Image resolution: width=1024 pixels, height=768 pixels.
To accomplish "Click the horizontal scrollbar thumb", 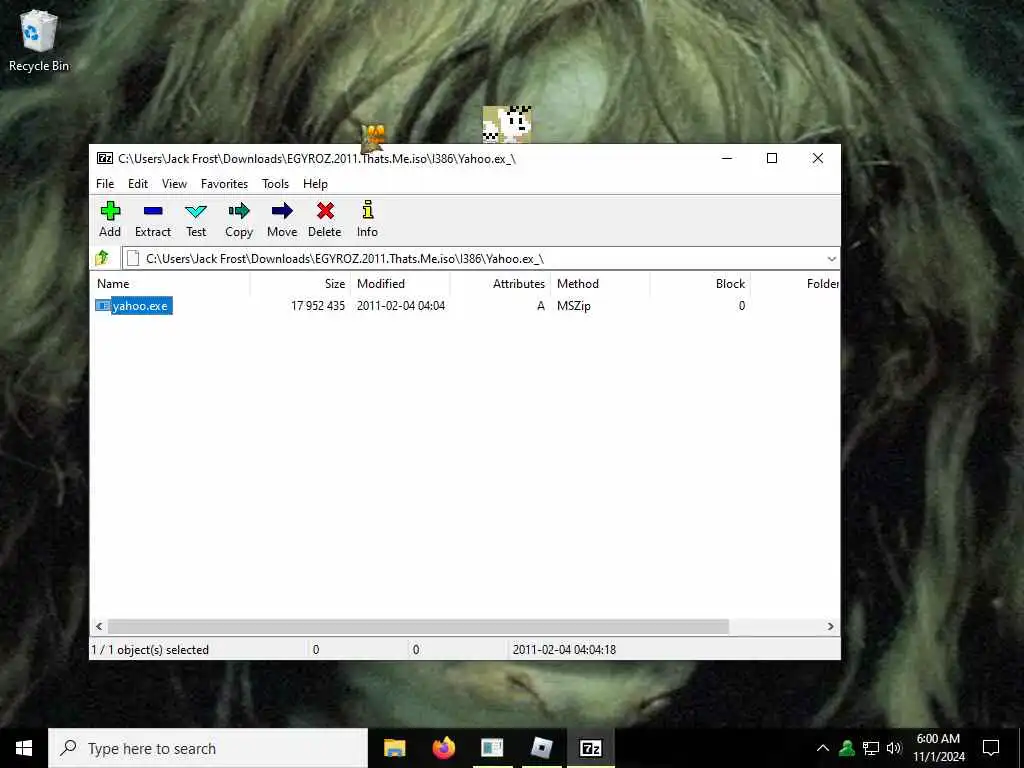I will pyautogui.click(x=418, y=626).
